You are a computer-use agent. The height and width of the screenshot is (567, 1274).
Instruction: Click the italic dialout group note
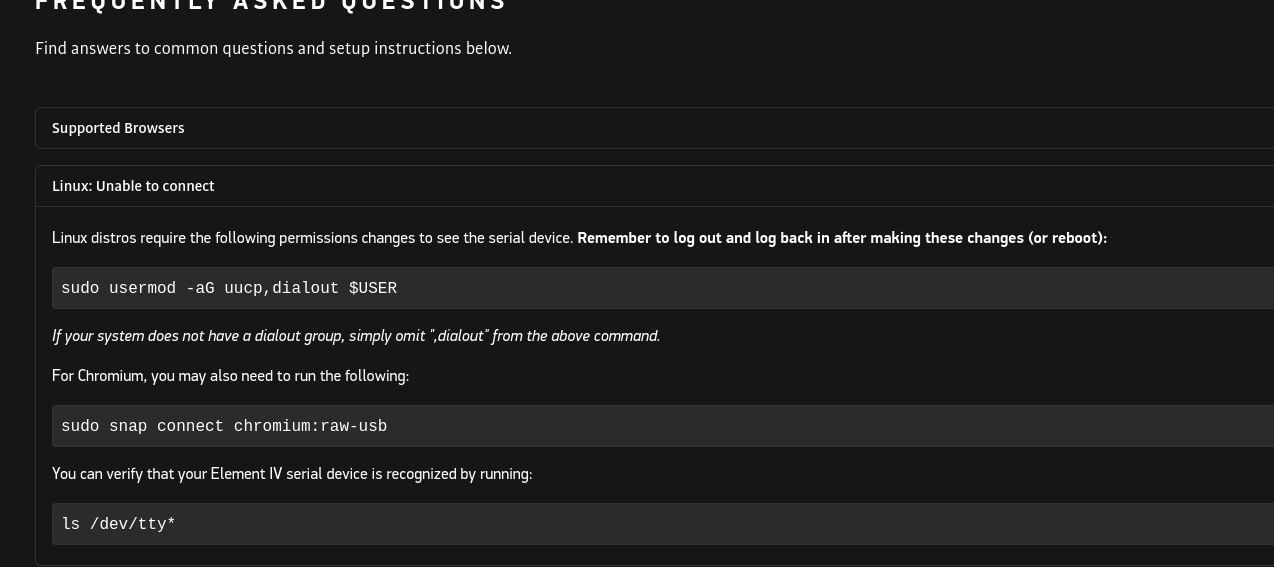point(356,336)
